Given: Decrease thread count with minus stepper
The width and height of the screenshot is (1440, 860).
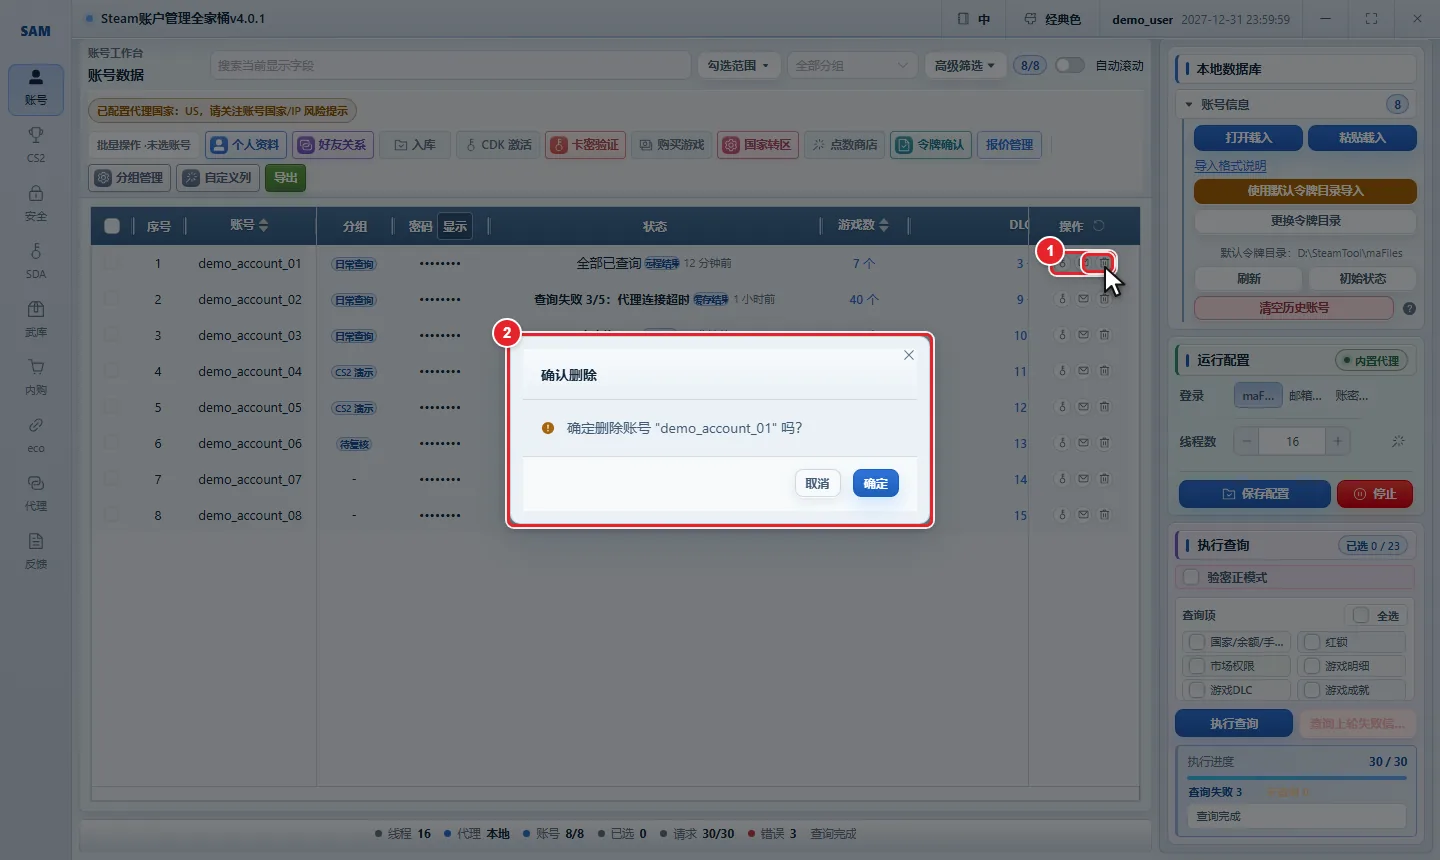Looking at the screenshot, I should (1246, 441).
